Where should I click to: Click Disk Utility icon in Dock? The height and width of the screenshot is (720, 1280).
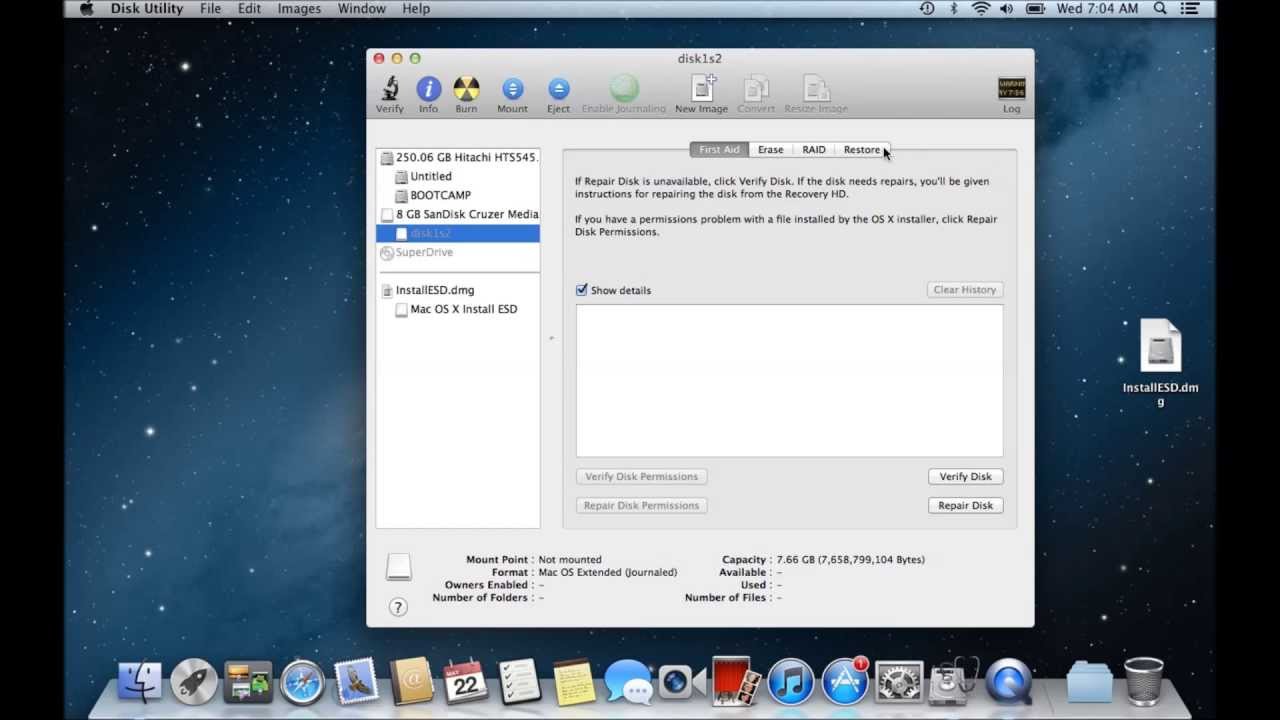tap(953, 682)
